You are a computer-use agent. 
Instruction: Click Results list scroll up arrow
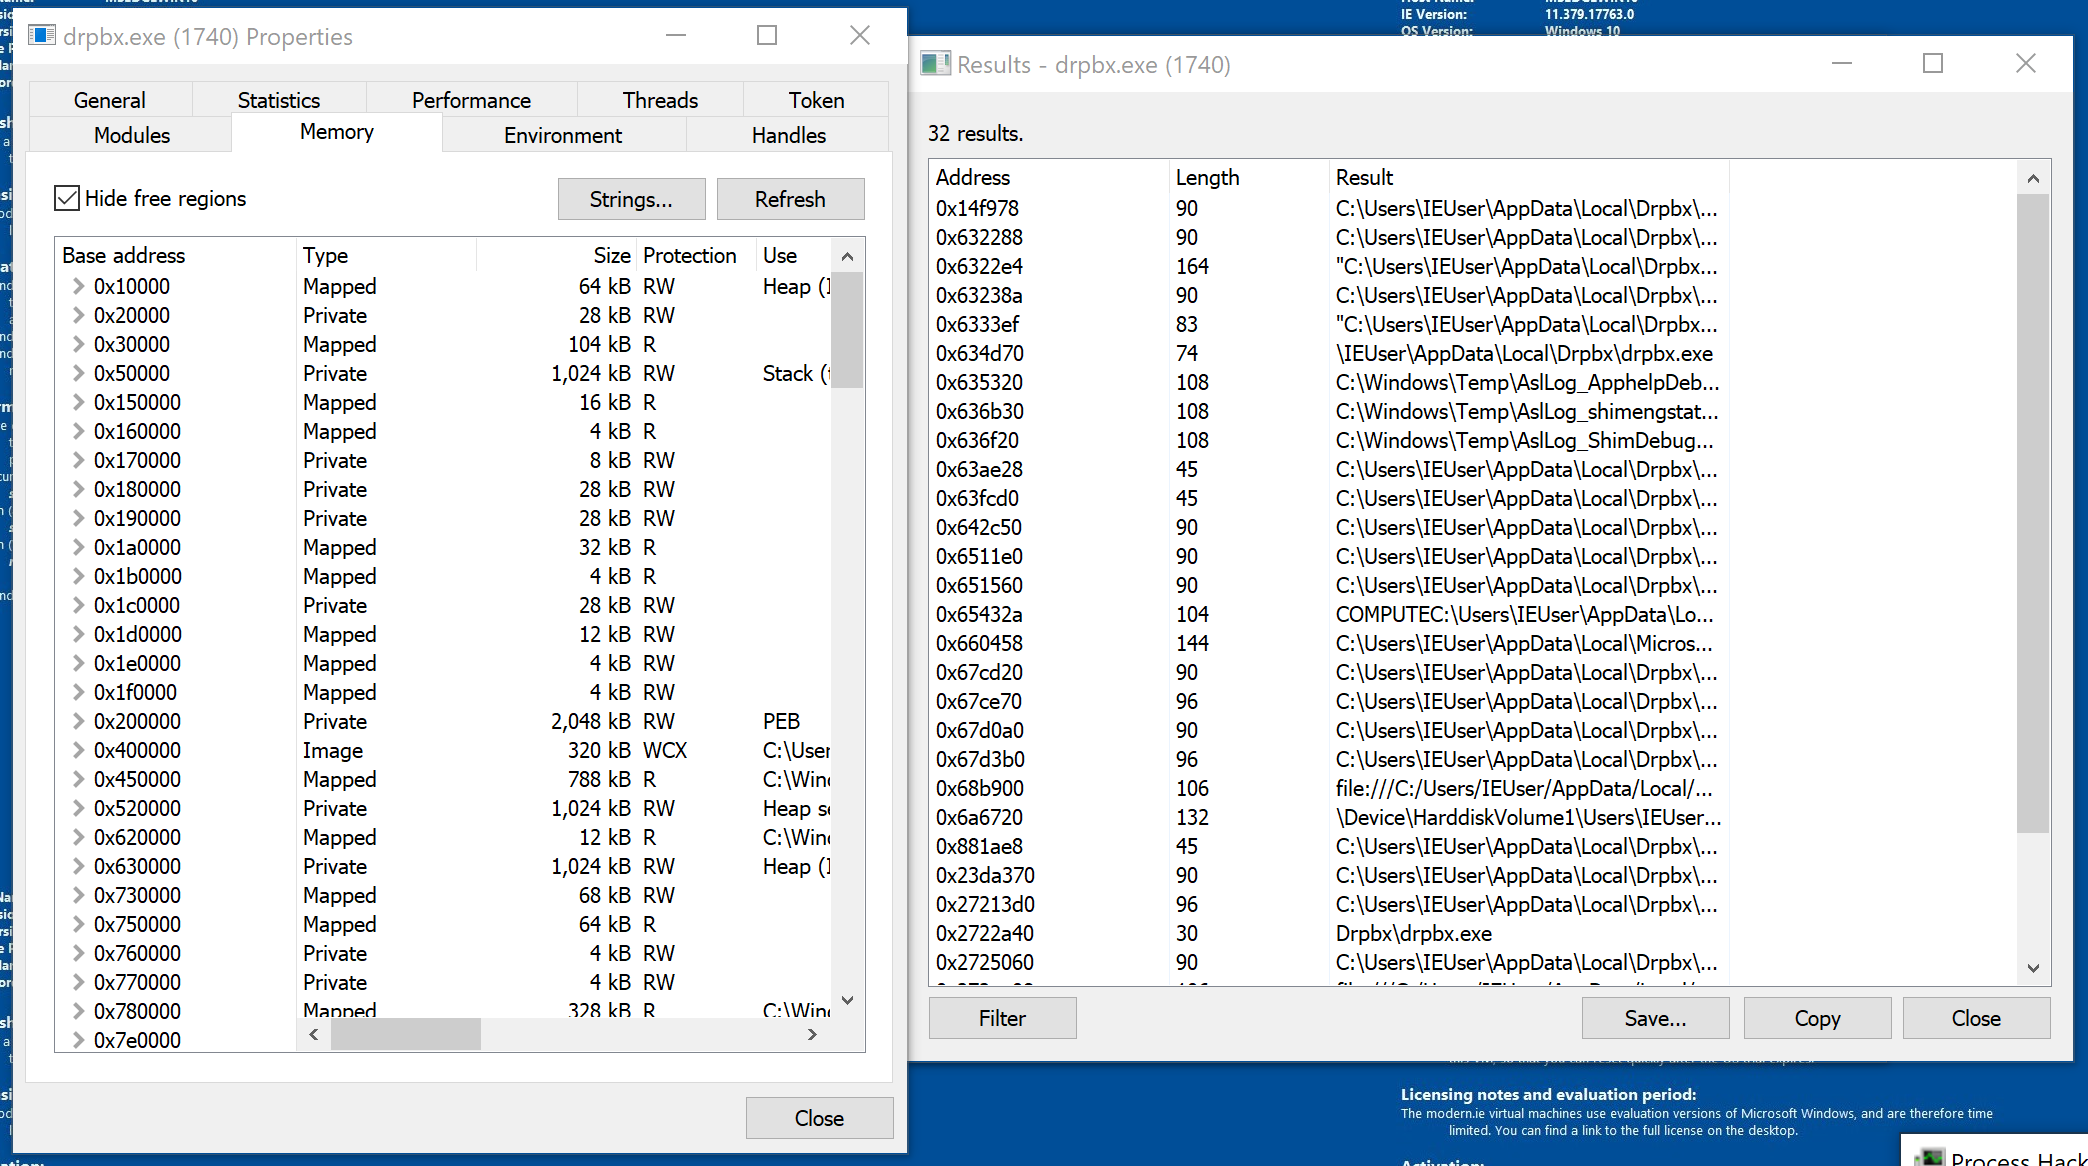tap(2033, 178)
